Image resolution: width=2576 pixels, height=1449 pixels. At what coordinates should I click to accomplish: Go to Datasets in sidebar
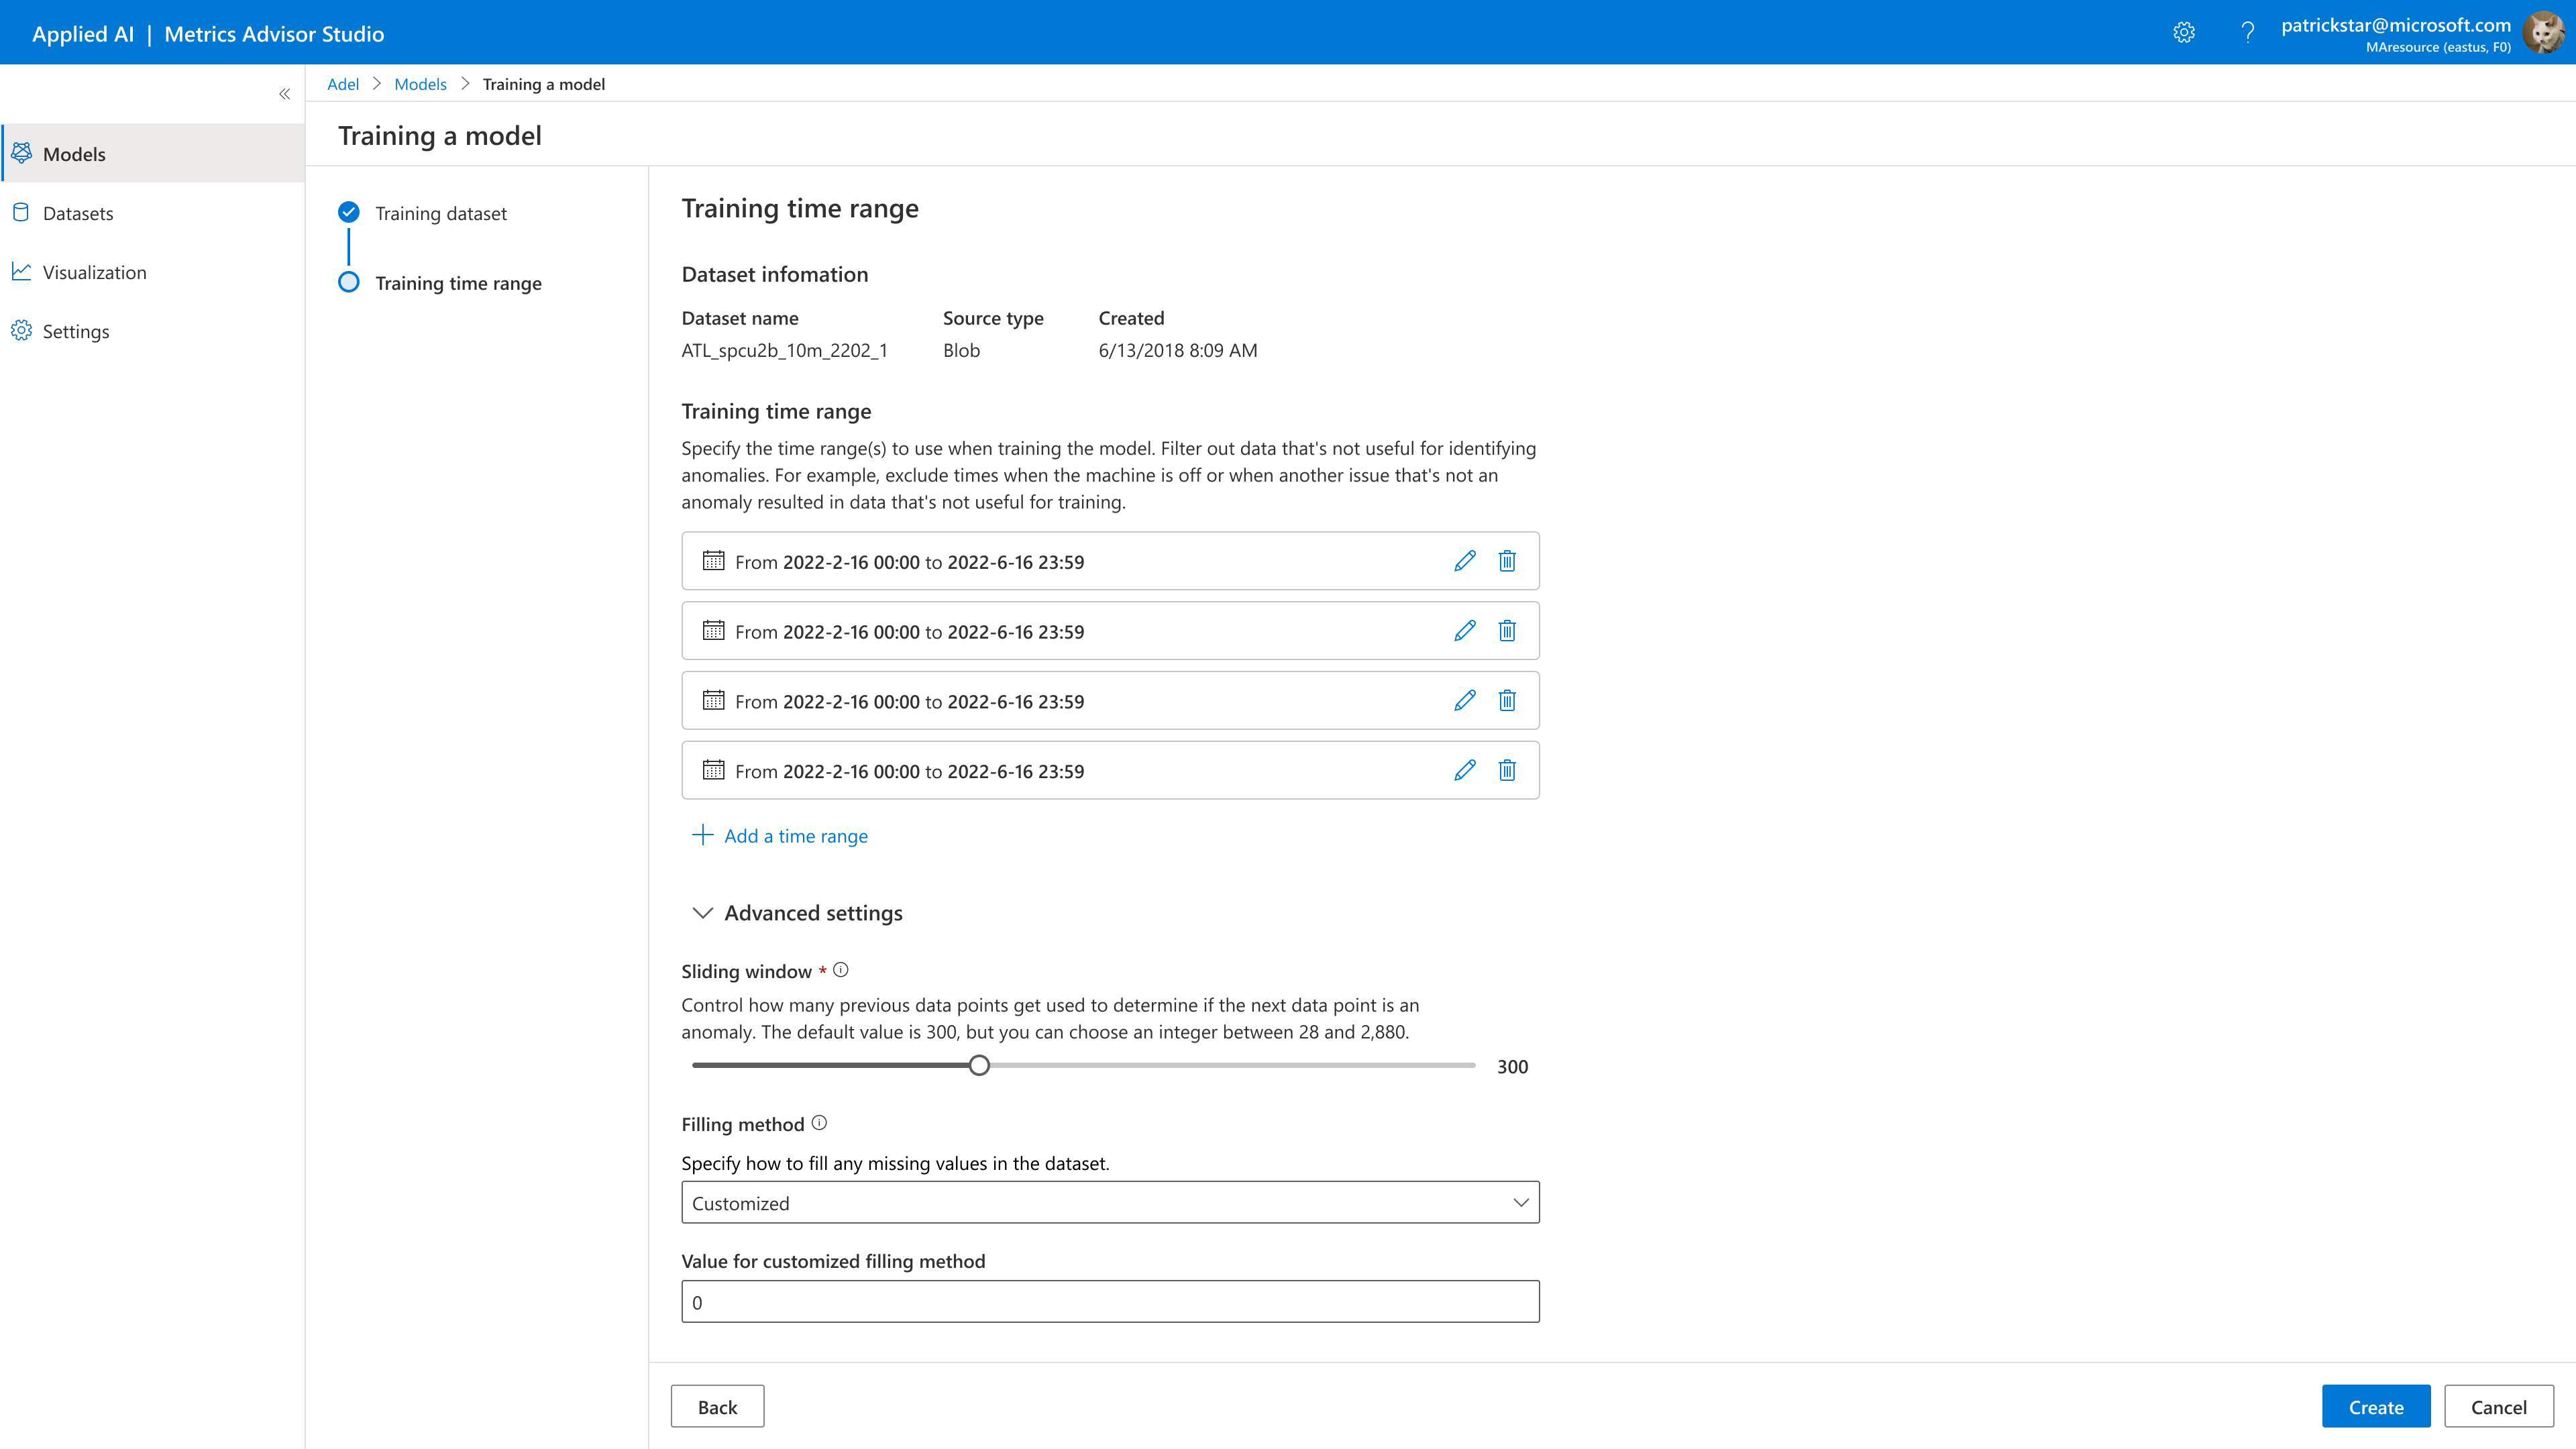point(78,213)
